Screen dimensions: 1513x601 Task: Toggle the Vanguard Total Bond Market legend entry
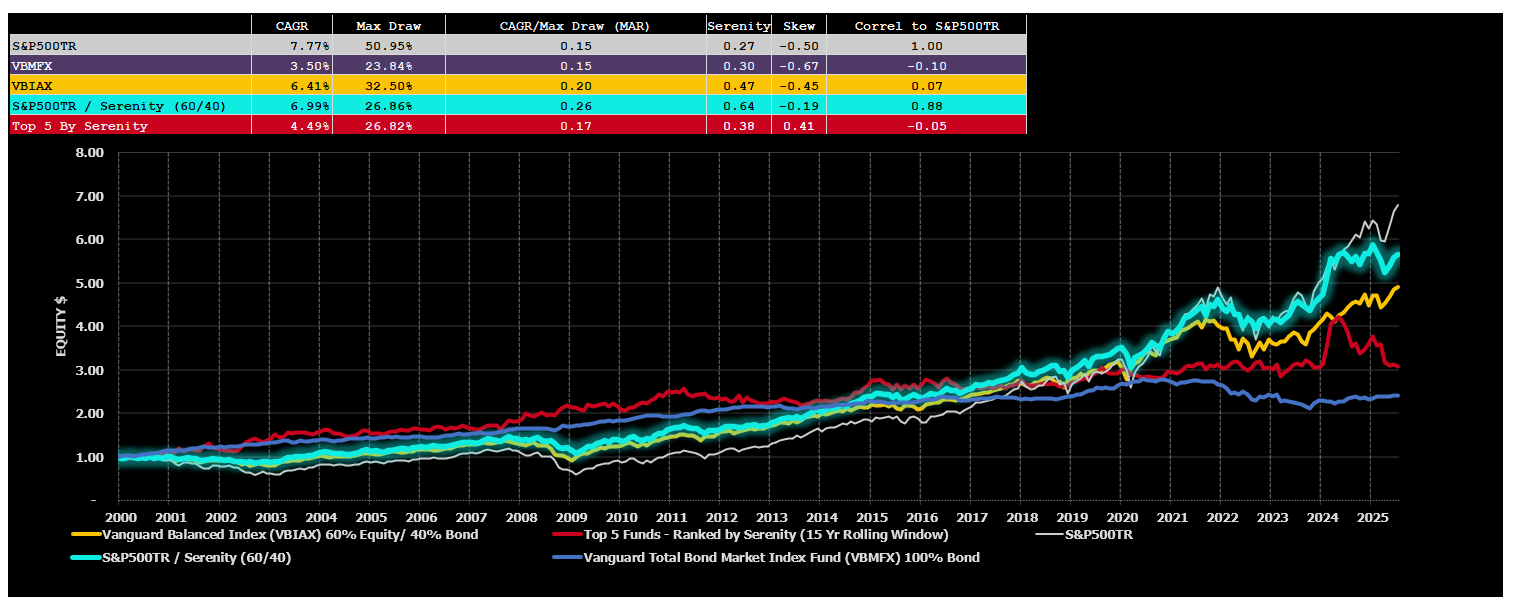[781, 558]
